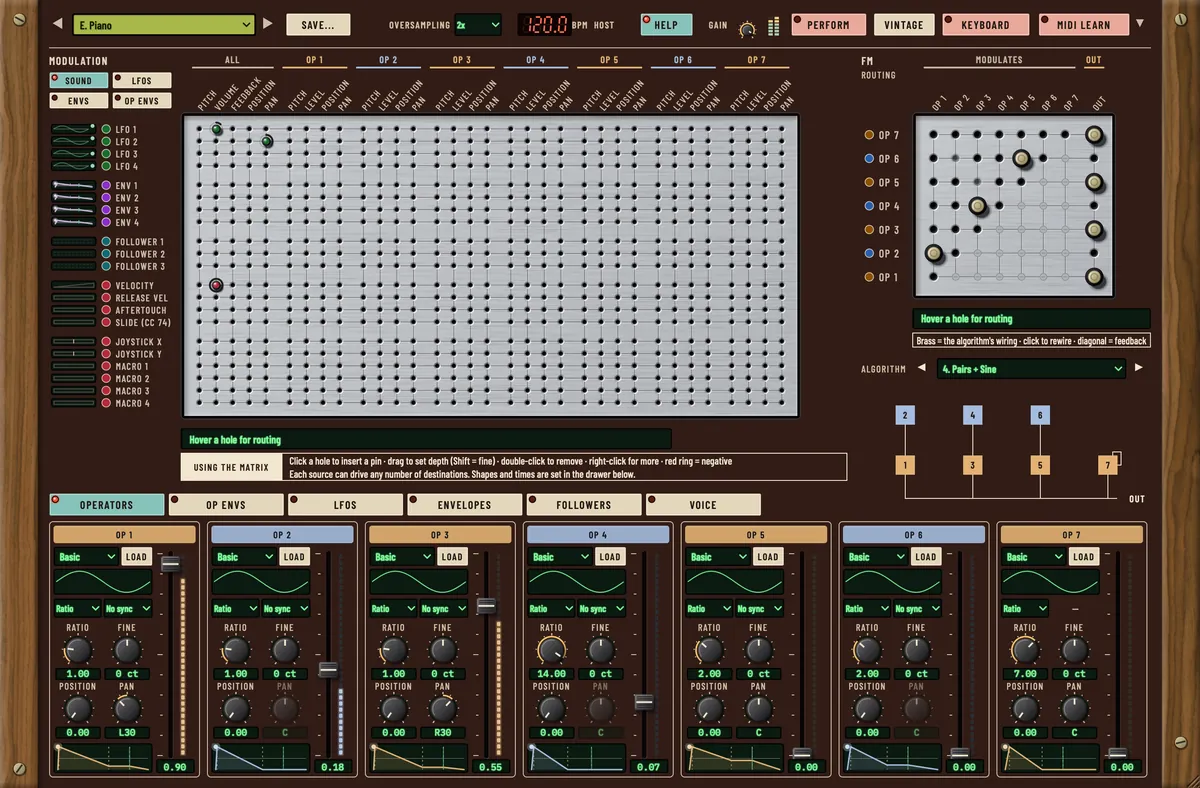Image resolution: width=1200 pixels, height=788 pixels.
Task: Toggle the HELP button
Action: tap(660, 25)
